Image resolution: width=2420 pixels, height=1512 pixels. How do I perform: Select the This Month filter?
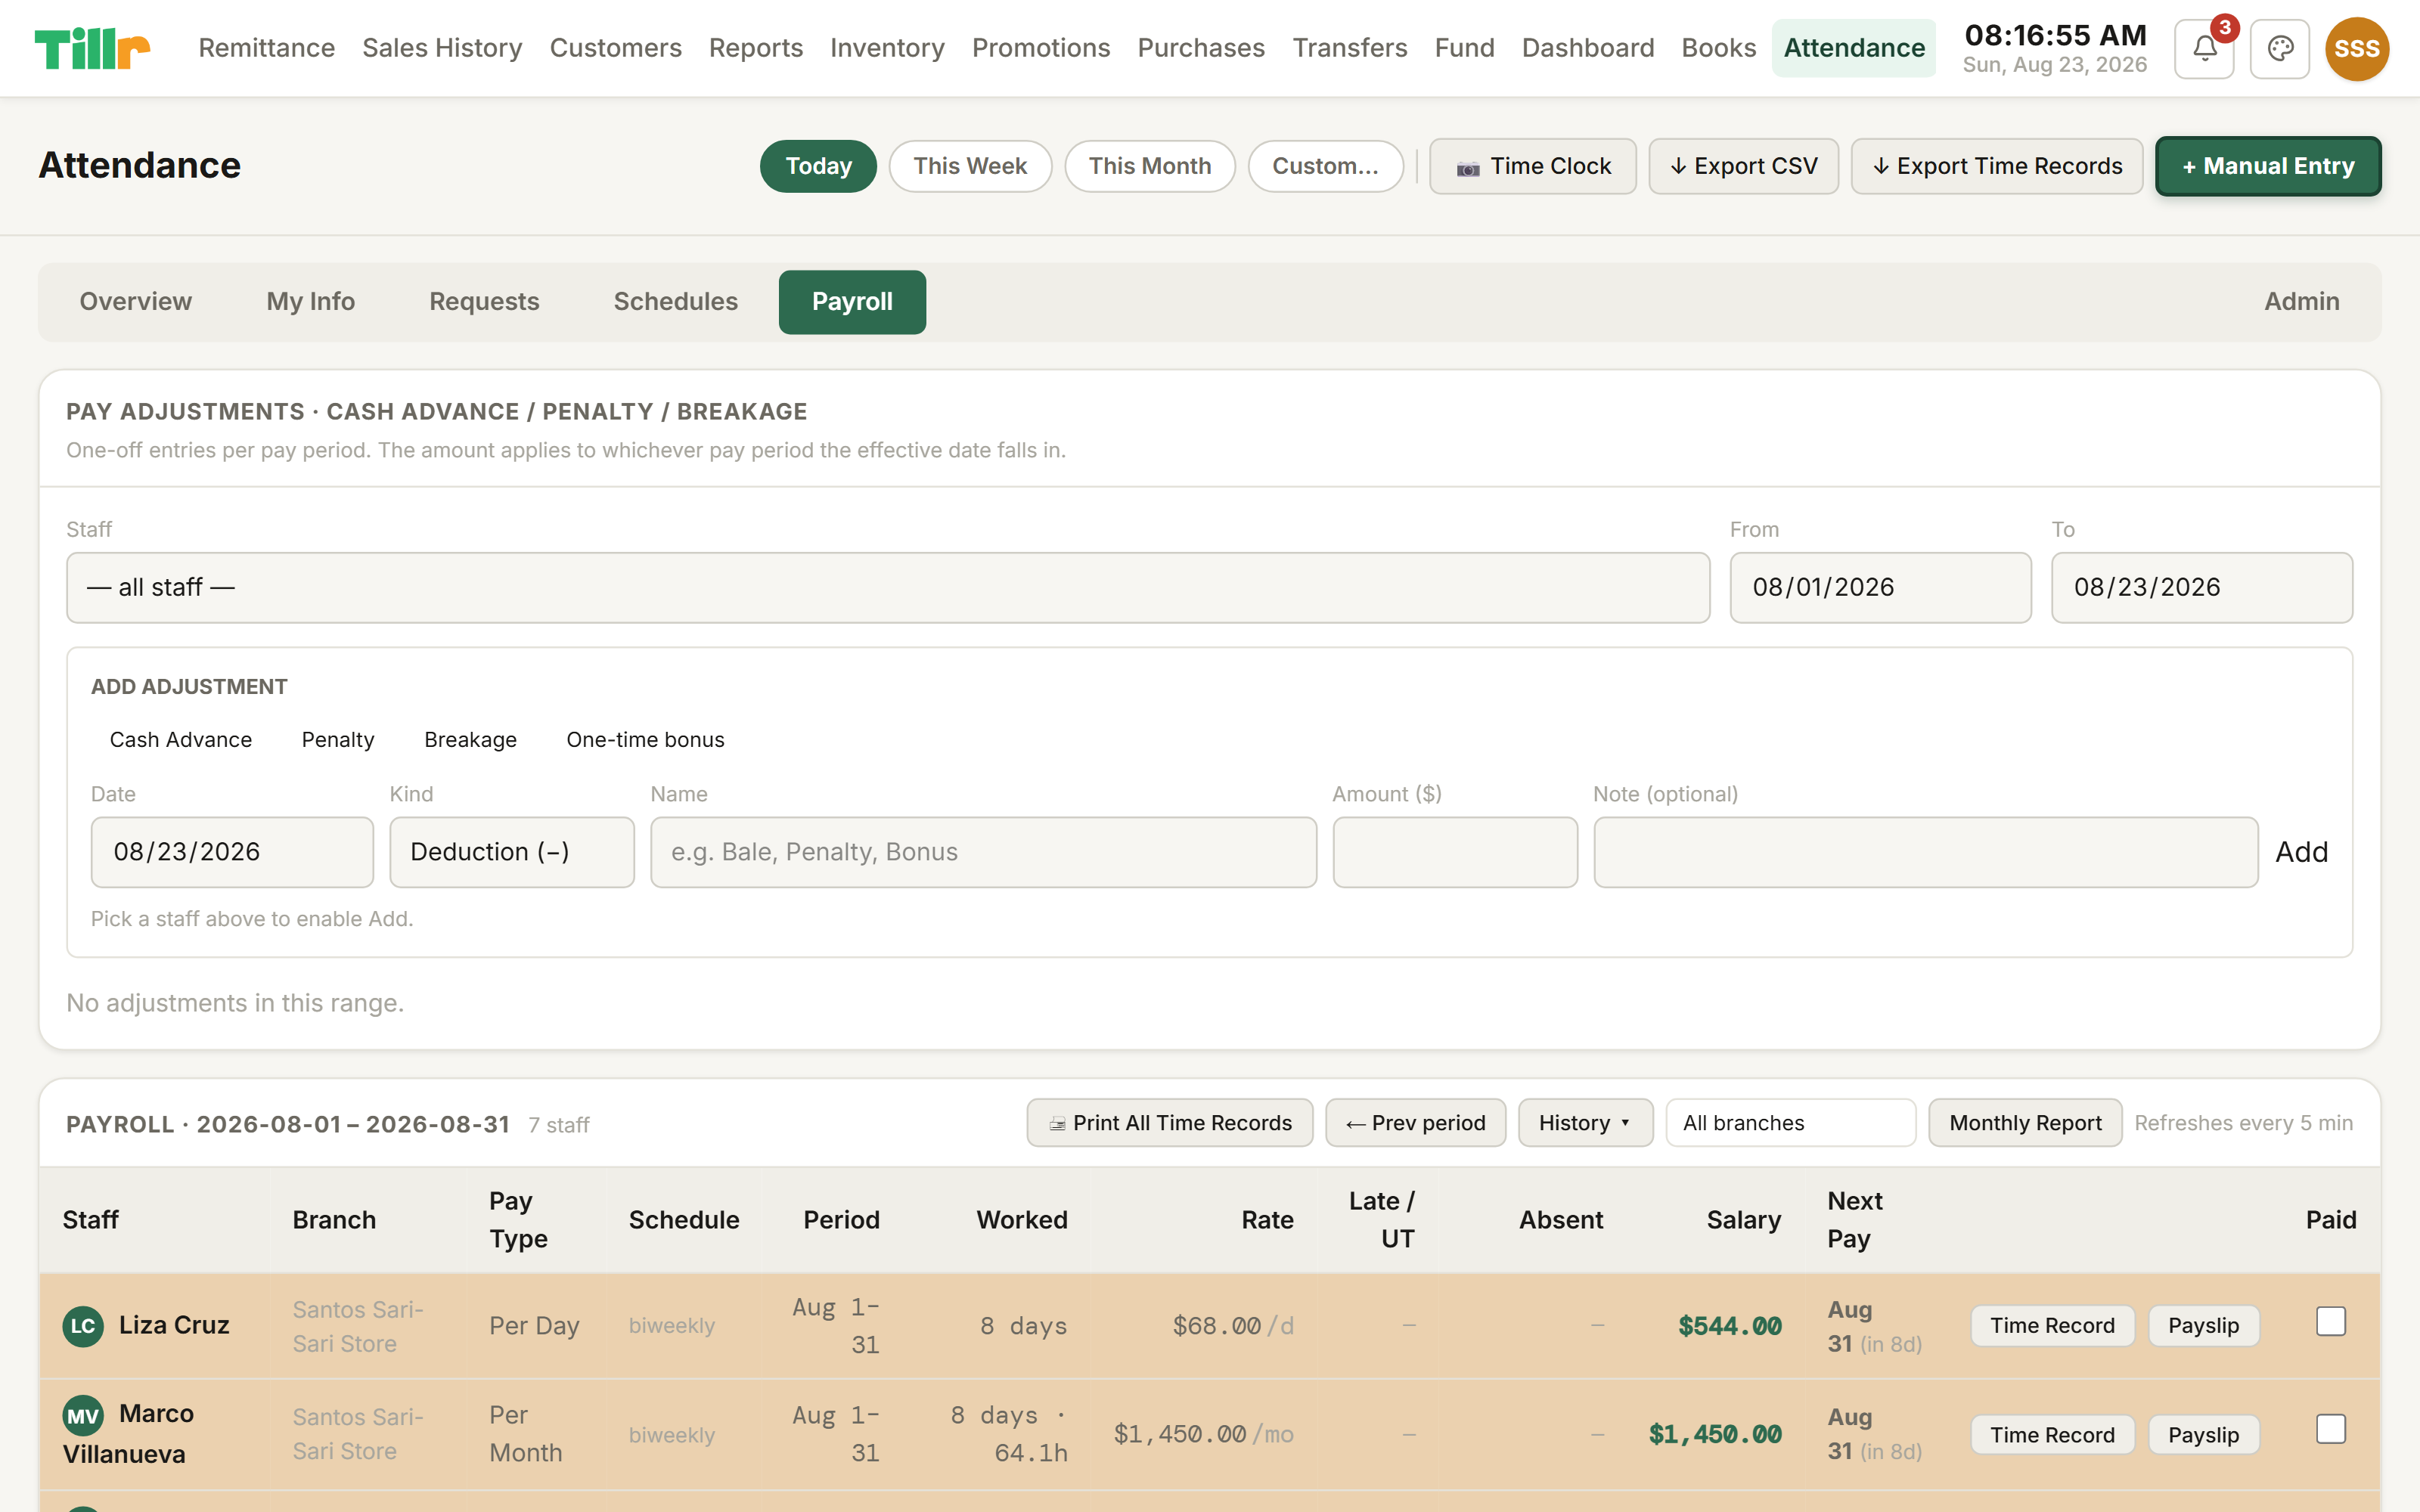coord(1149,166)
